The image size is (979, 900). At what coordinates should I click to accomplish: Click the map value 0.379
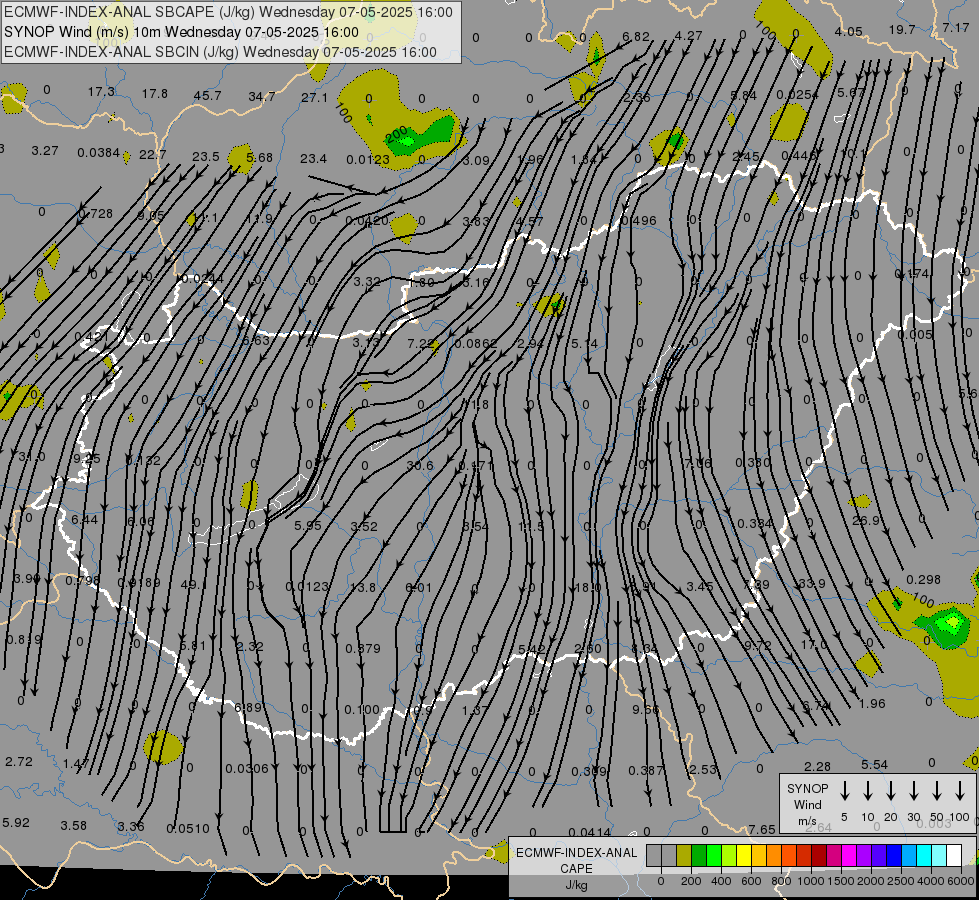[x=363, y=648]
